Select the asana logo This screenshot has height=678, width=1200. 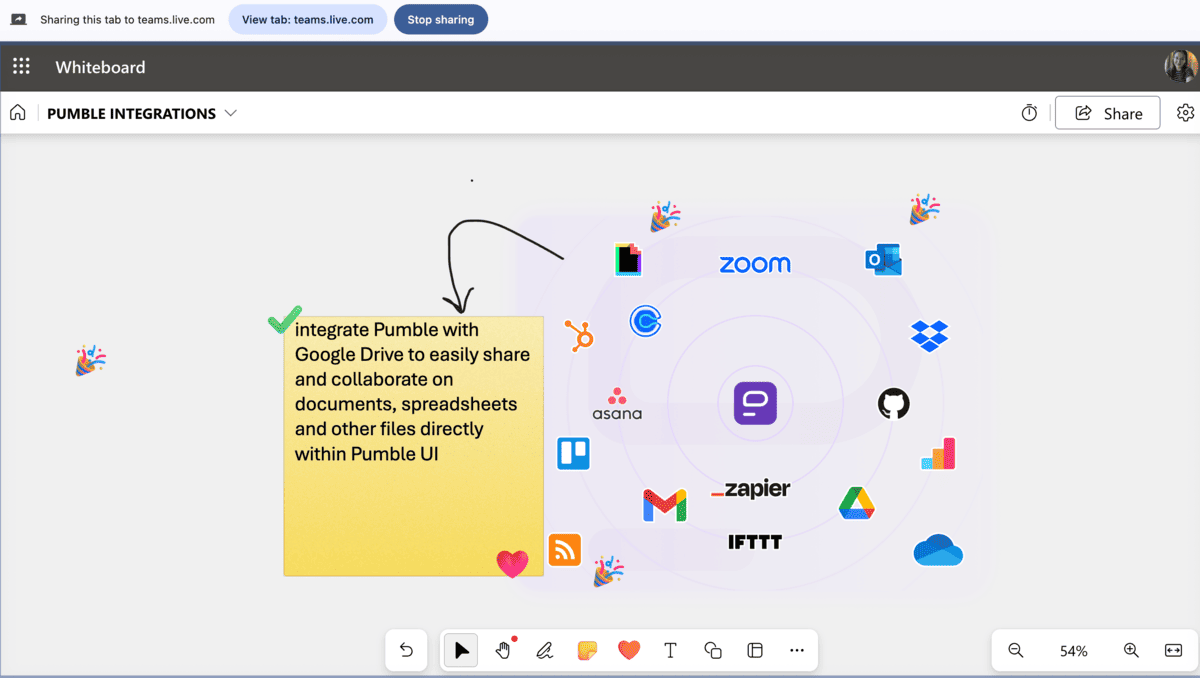click(x=617, y=403)
